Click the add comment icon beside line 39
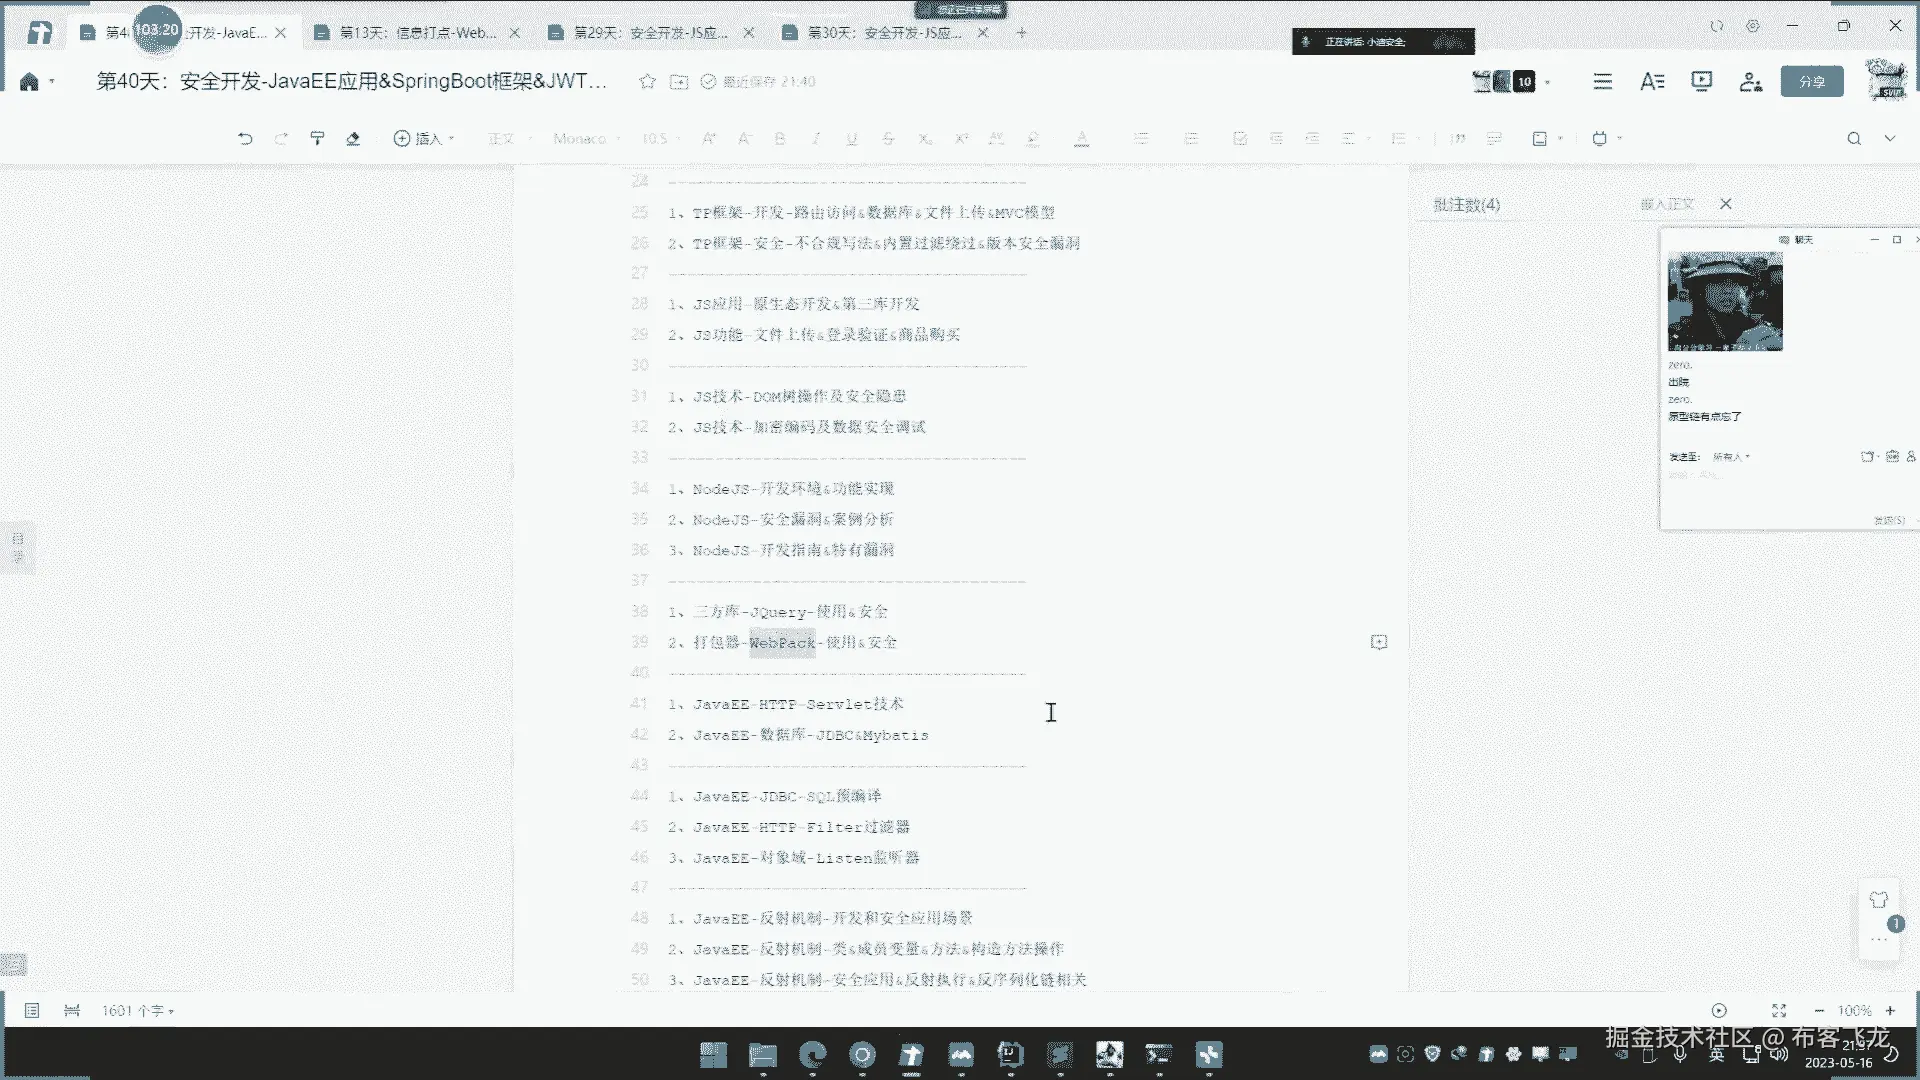This screenshot has width=1920, height=1080. pos(1379,642)
